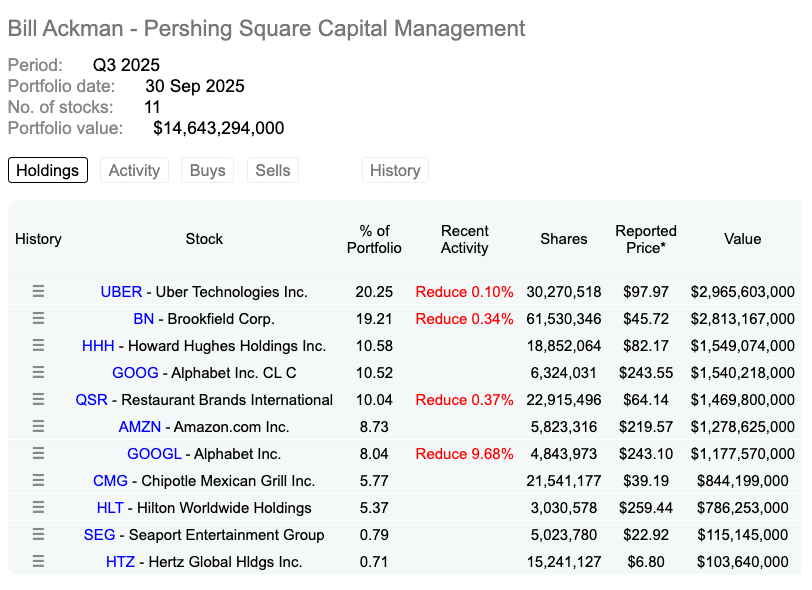The width and height of the screenshot is (812, 590).
Task: Open the UBER stock link
Action: [121, 292]
